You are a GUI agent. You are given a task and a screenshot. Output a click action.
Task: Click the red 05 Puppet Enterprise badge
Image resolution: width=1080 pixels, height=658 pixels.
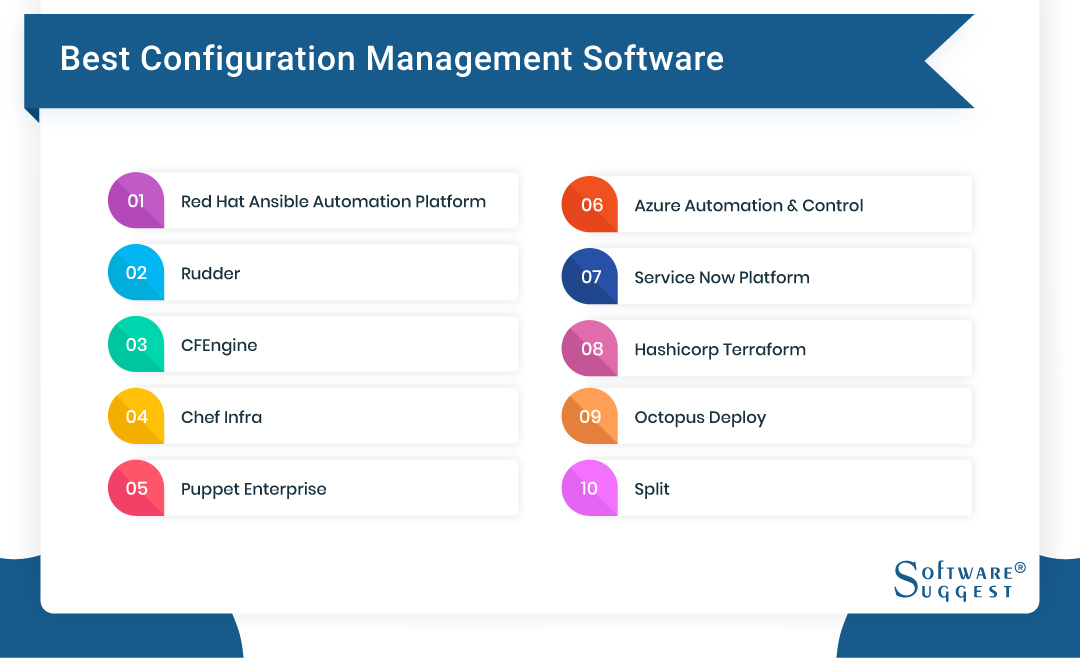(135, 488)
